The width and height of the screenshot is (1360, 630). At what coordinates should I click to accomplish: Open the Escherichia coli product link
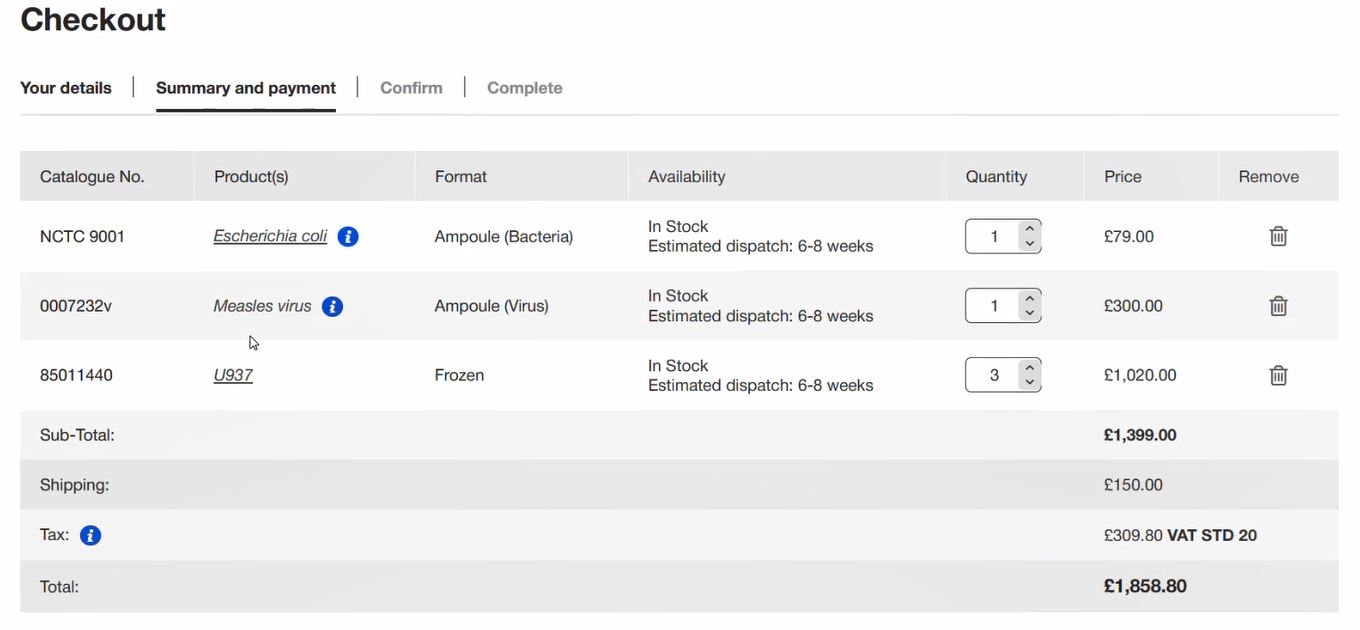270,237
